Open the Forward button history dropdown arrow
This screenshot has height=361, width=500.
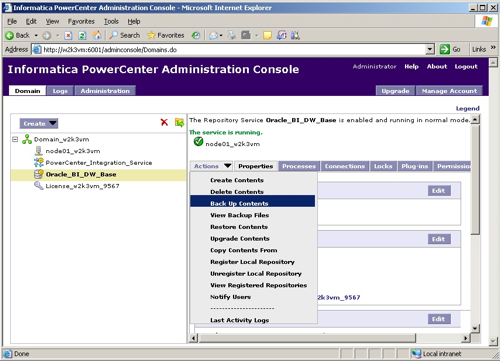57,35
